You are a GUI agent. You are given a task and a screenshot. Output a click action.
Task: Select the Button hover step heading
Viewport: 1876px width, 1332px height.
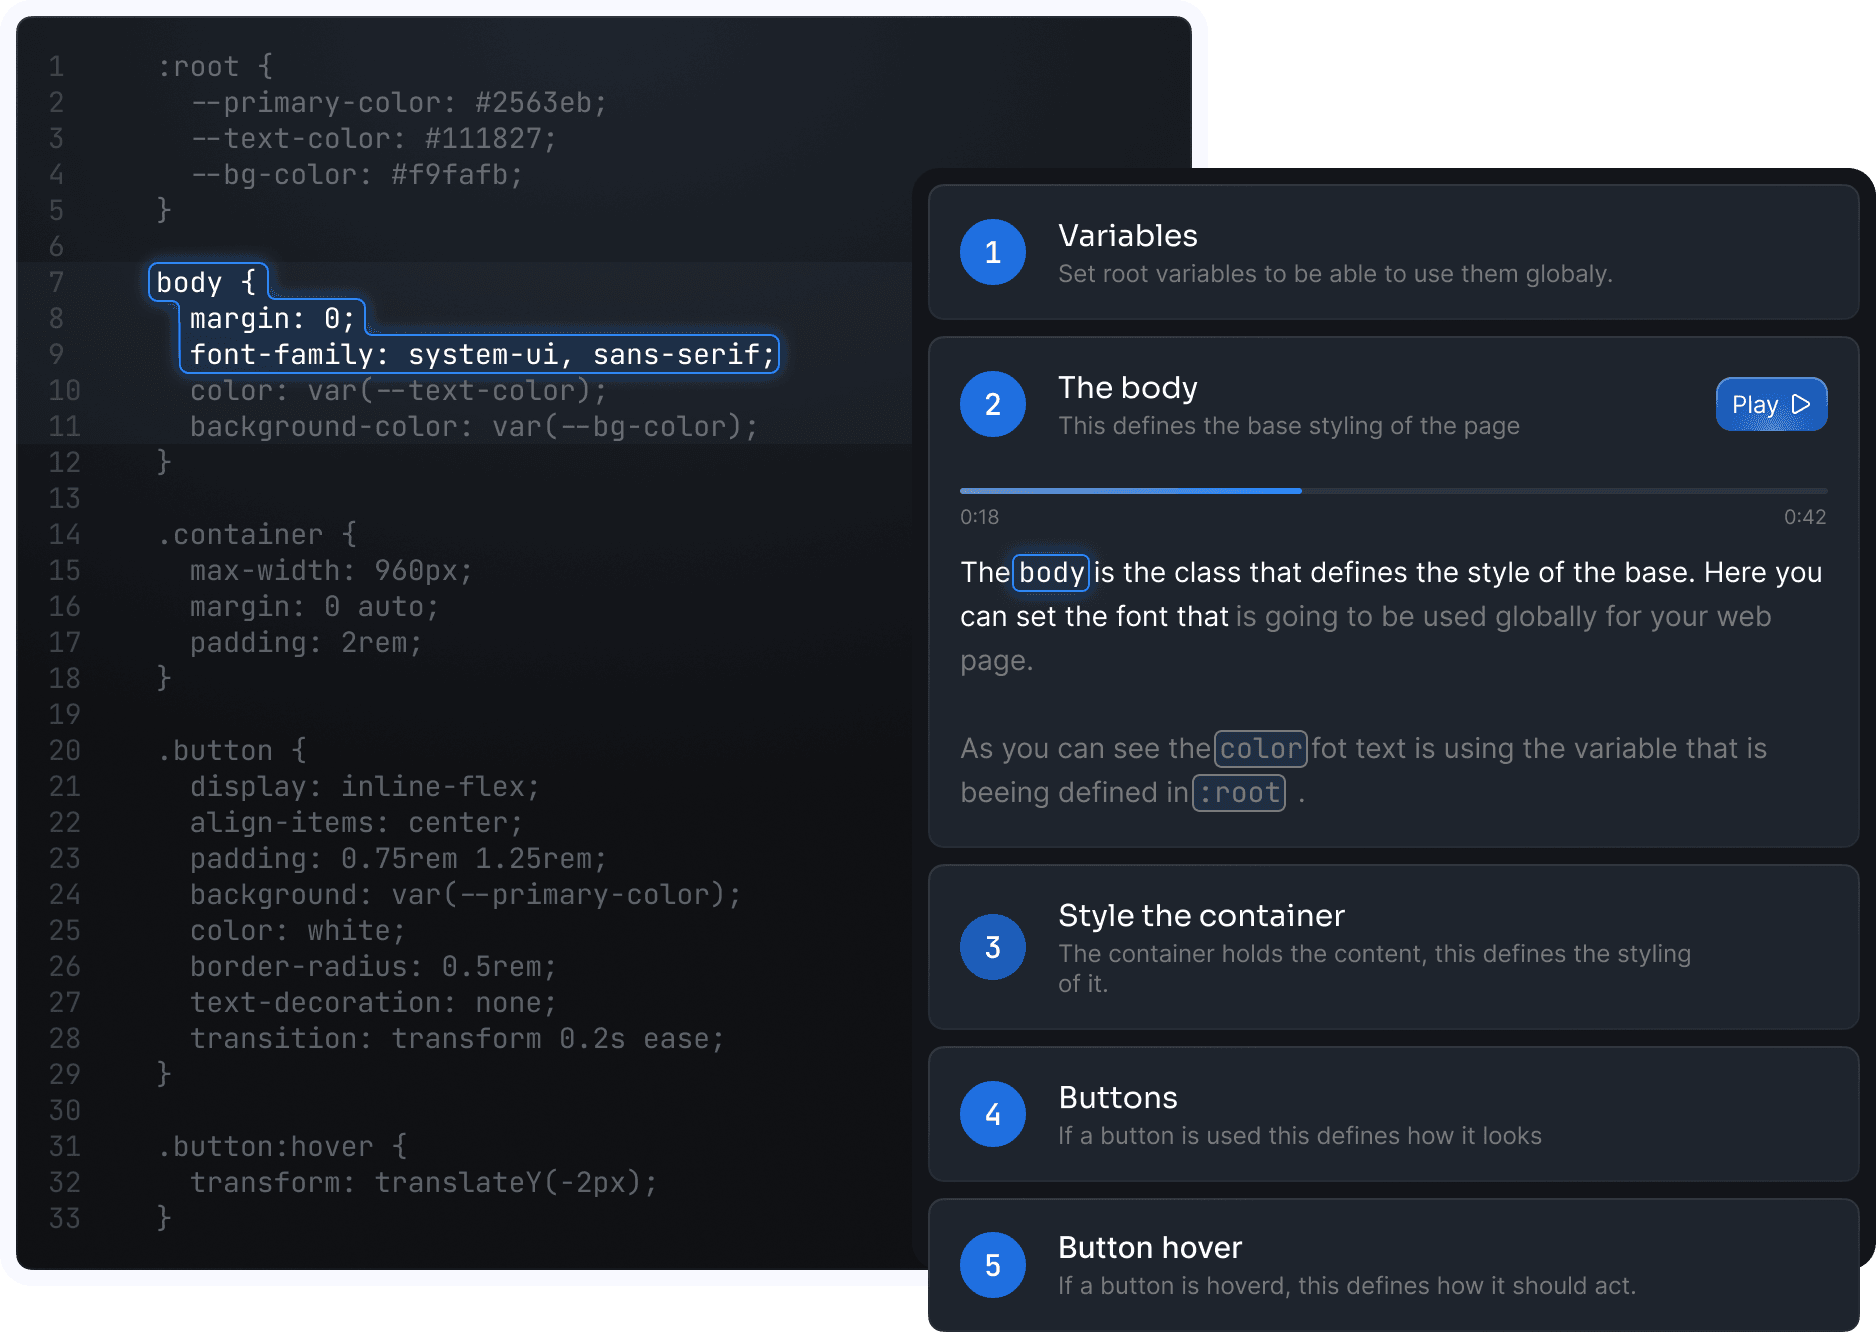click(1150, 1247)
